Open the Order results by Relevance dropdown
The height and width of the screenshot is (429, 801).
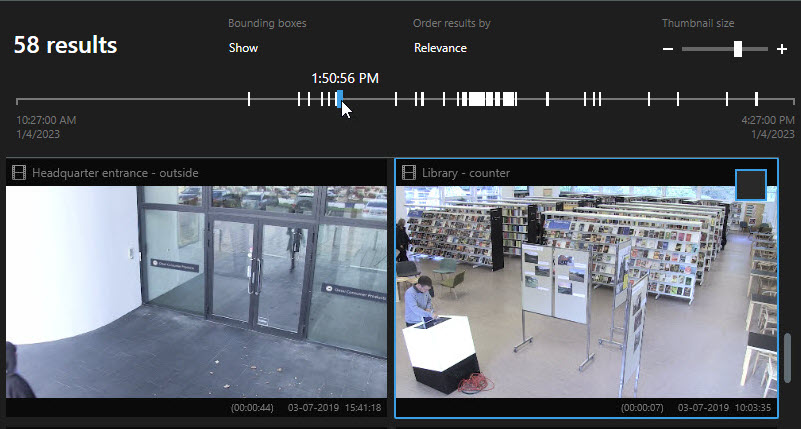[440, 47]
